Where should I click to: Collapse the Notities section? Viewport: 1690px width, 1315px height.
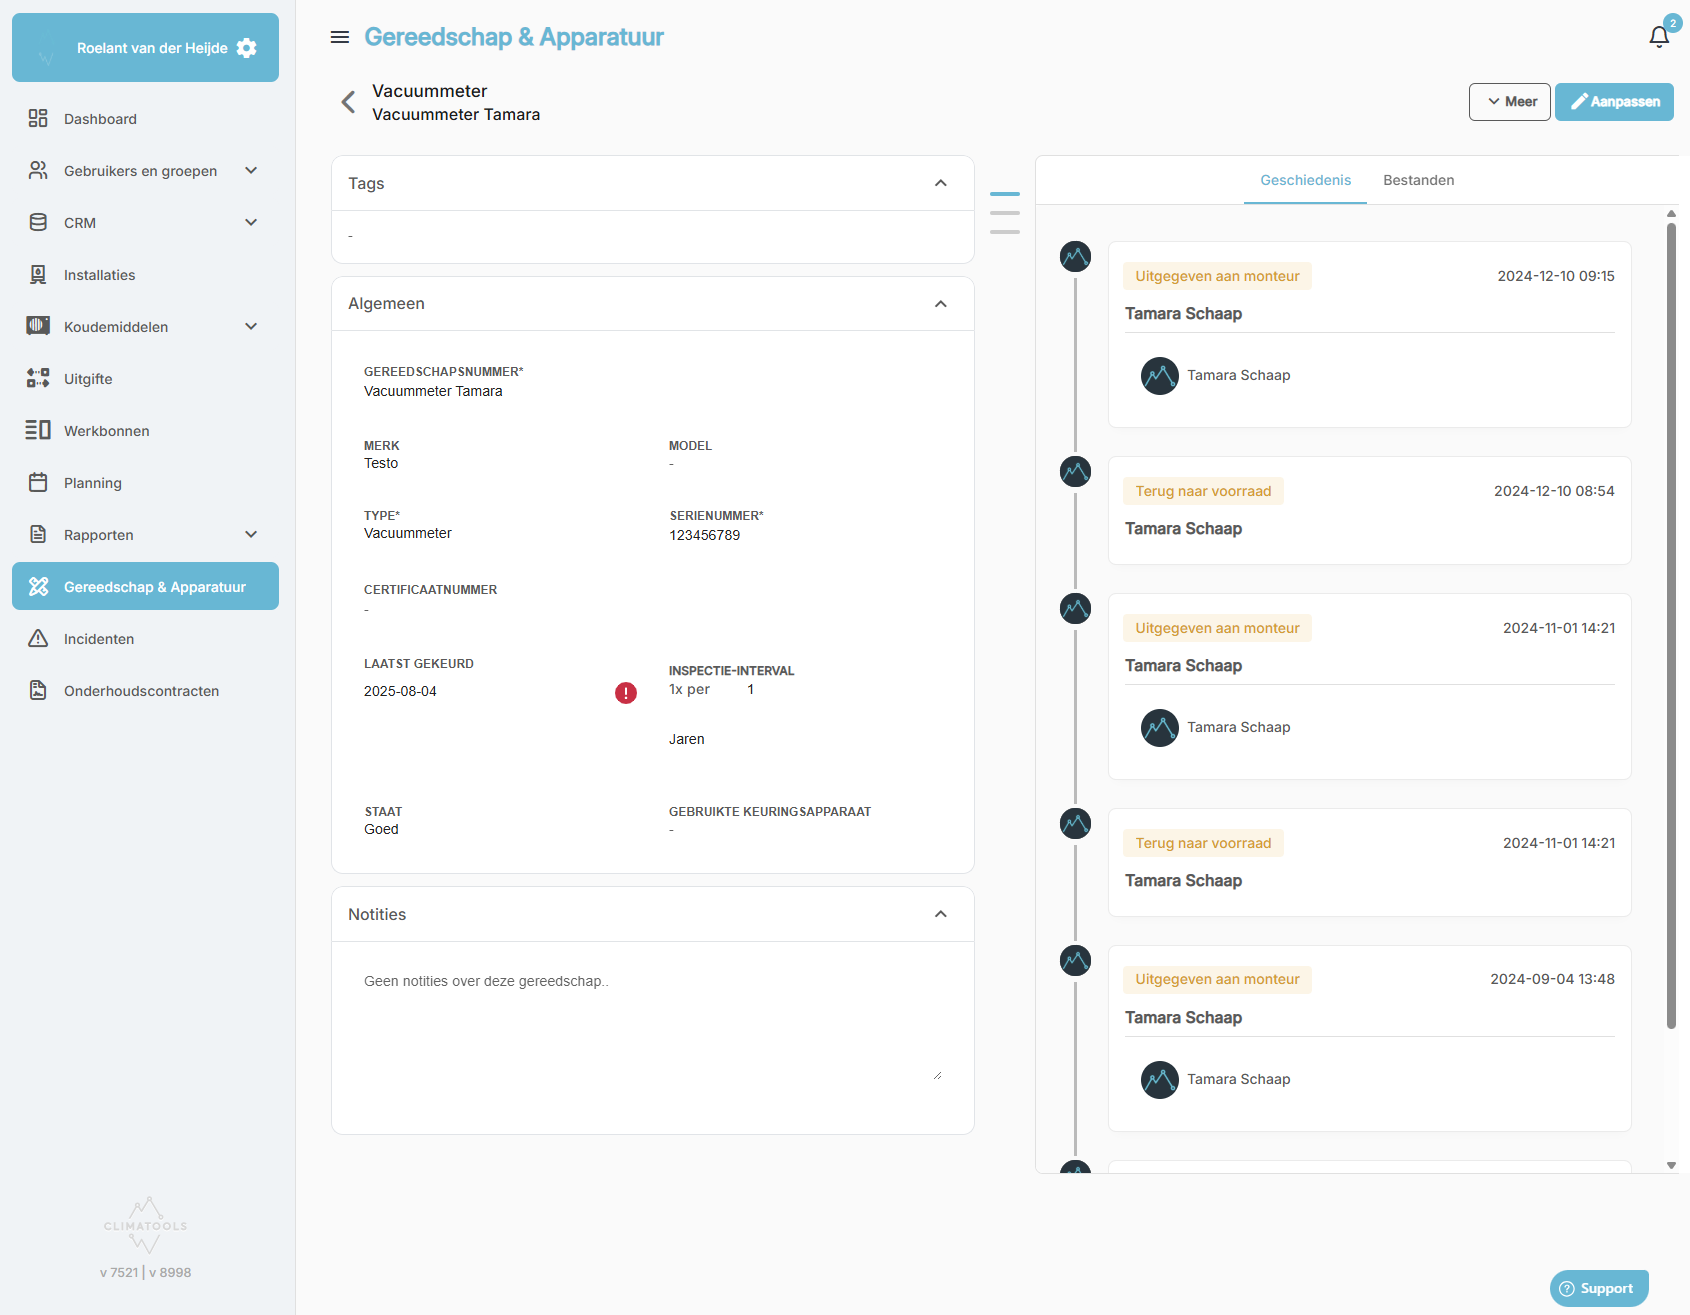[941, 914]
